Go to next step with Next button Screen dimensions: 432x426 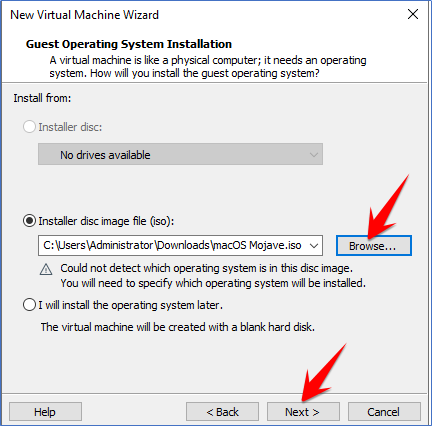pos(303,412)
